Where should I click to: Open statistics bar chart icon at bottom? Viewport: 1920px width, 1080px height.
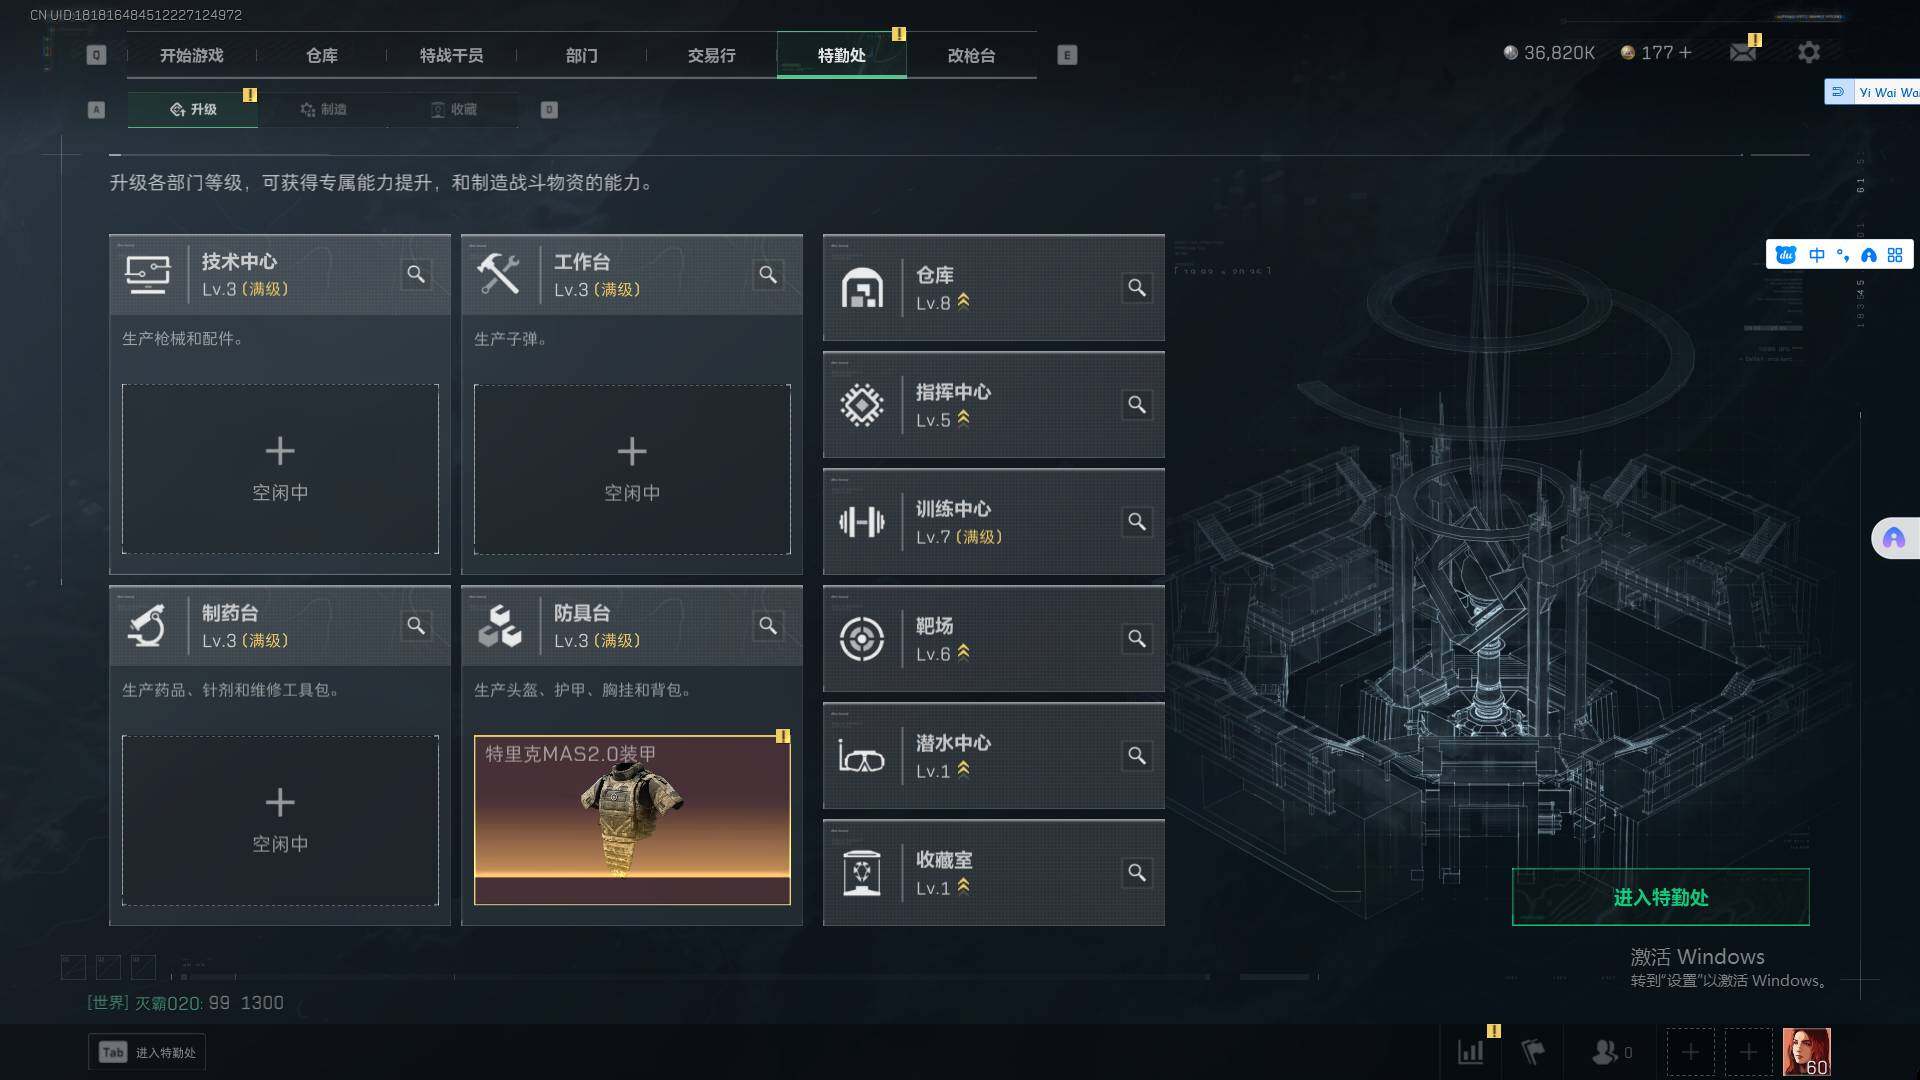point(1471,1052)
